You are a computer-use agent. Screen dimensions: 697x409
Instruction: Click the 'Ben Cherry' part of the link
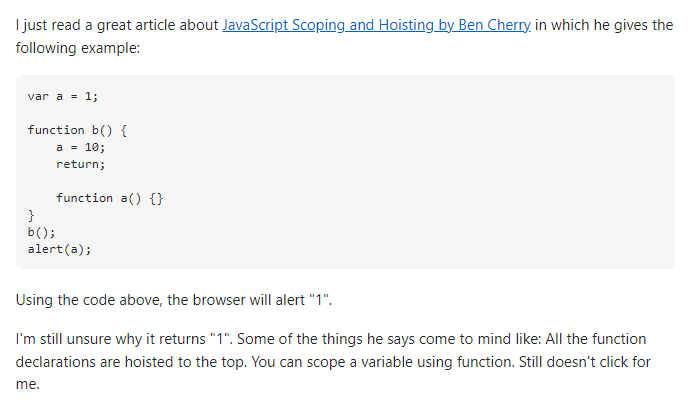[x=494, y=25]
